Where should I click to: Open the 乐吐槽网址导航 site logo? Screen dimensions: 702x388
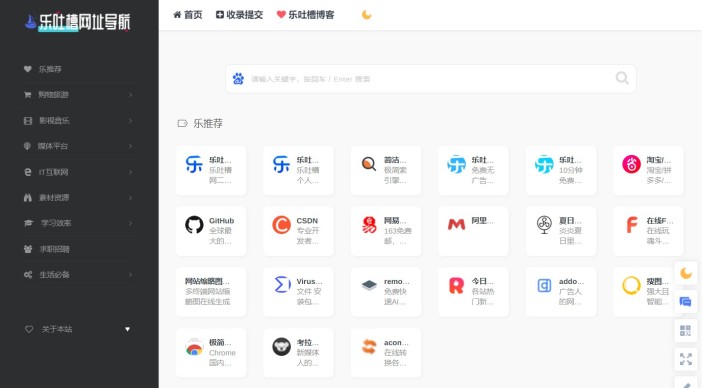(x=77, y=22)
